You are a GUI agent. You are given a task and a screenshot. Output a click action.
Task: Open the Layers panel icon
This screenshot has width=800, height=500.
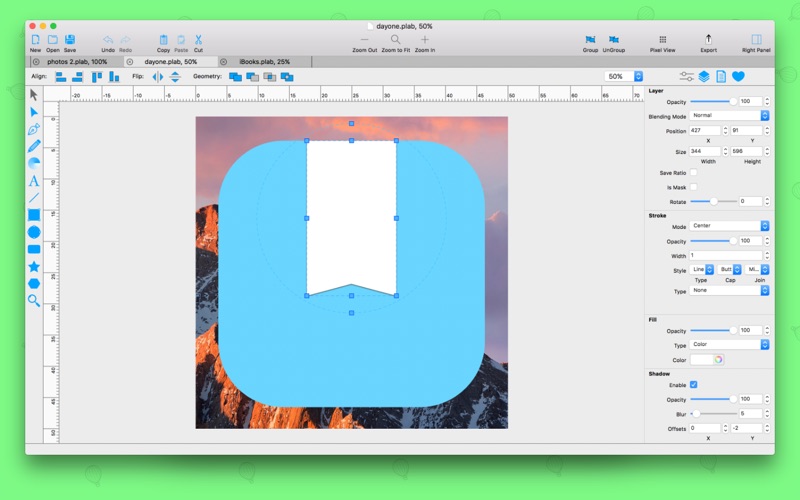(704, 76)
